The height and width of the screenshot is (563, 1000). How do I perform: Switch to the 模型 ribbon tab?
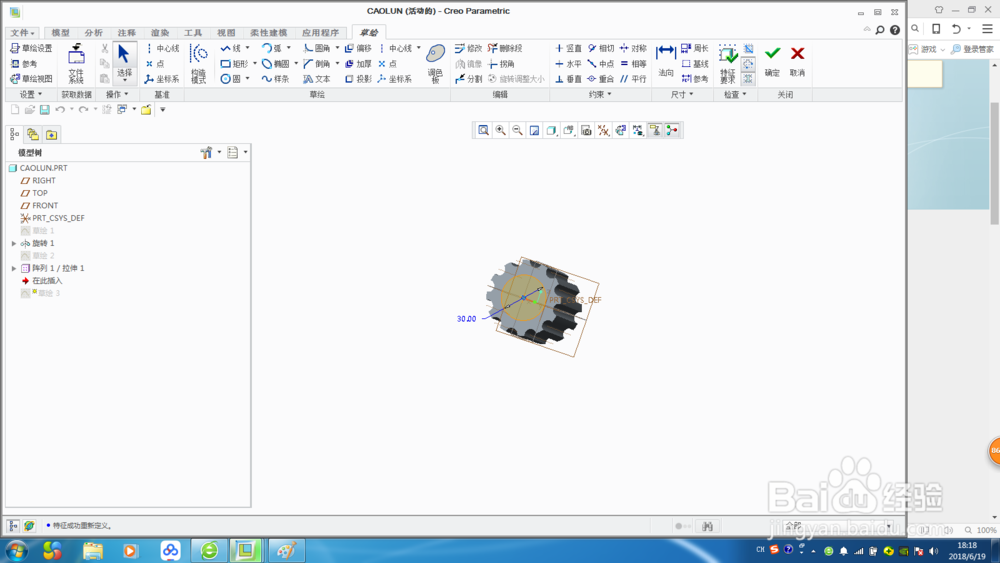tap(61, 33)
